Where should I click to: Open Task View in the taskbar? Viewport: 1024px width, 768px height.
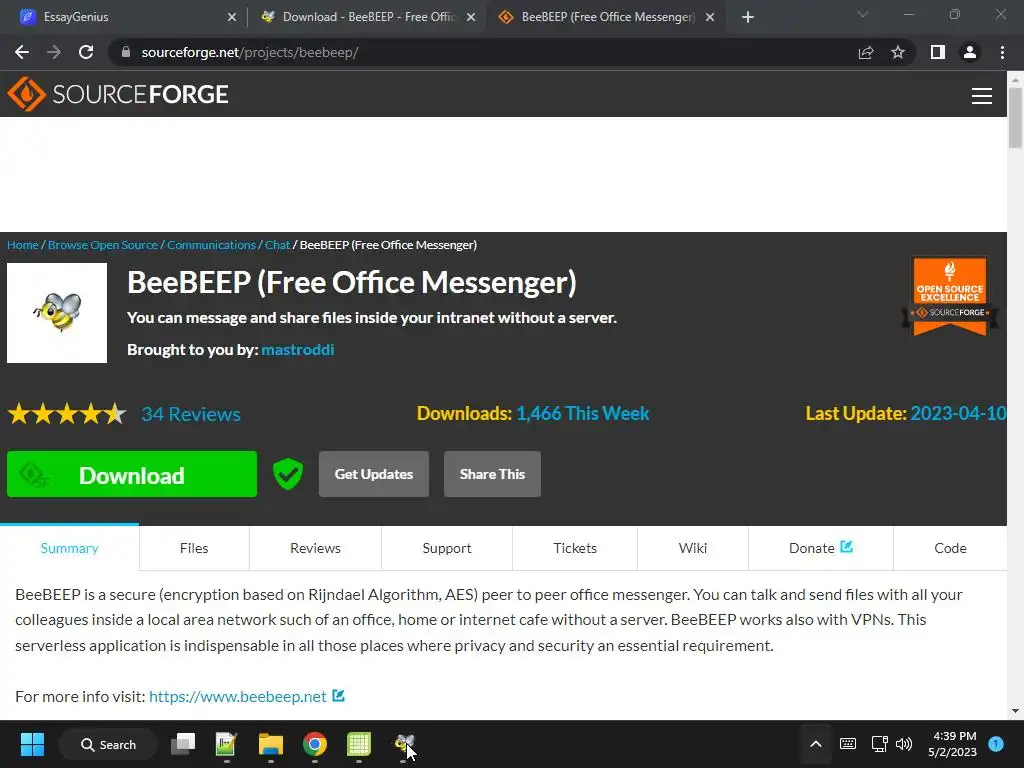183,744
